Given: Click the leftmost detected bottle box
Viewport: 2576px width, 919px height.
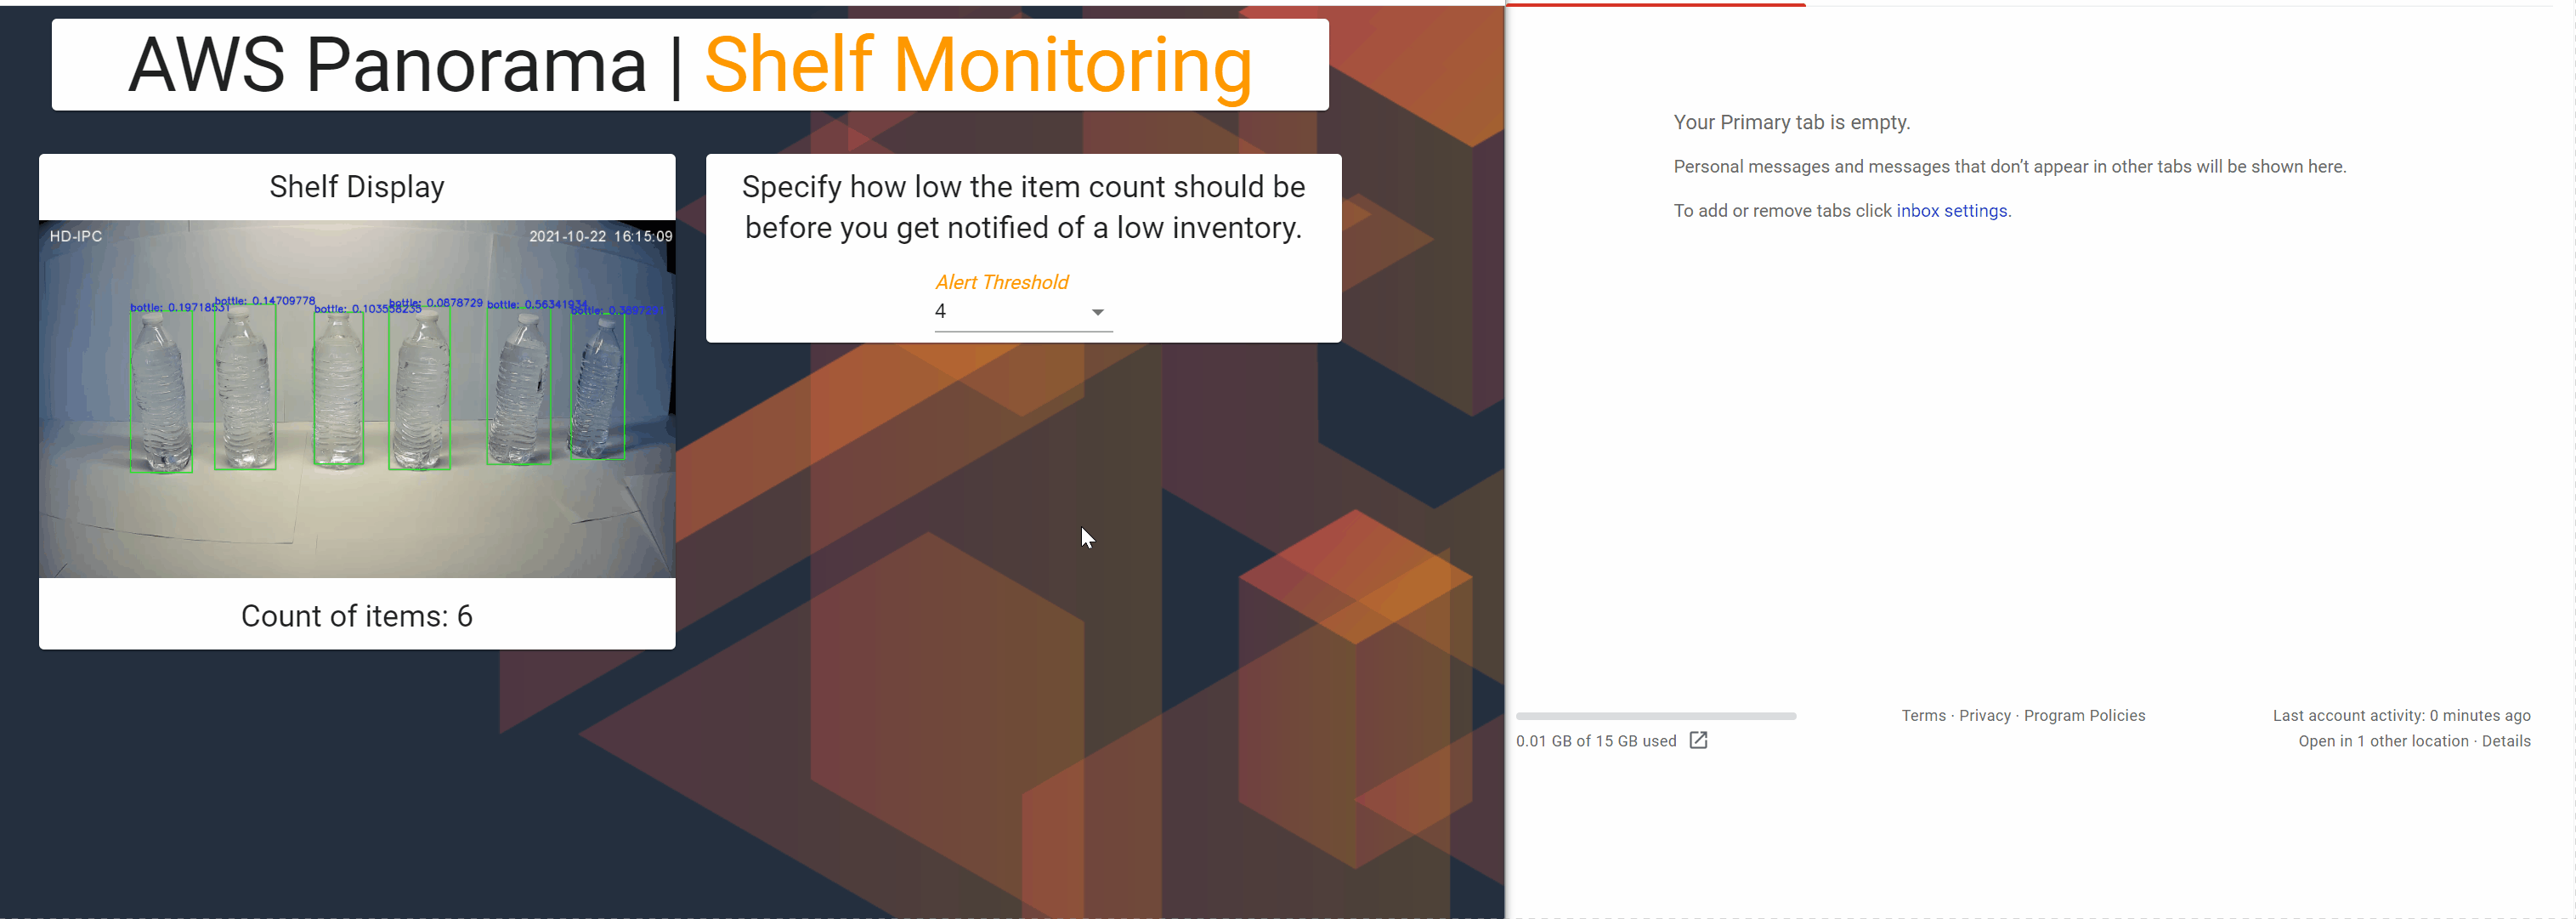Looking at the screenshot, I should 161,392.
